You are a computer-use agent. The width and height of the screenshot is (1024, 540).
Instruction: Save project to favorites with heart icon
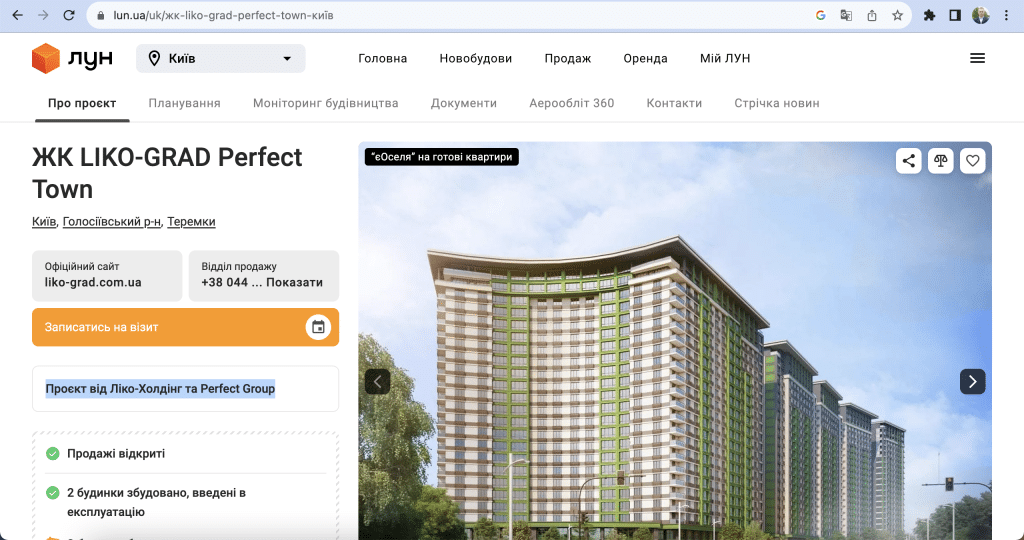972,161
